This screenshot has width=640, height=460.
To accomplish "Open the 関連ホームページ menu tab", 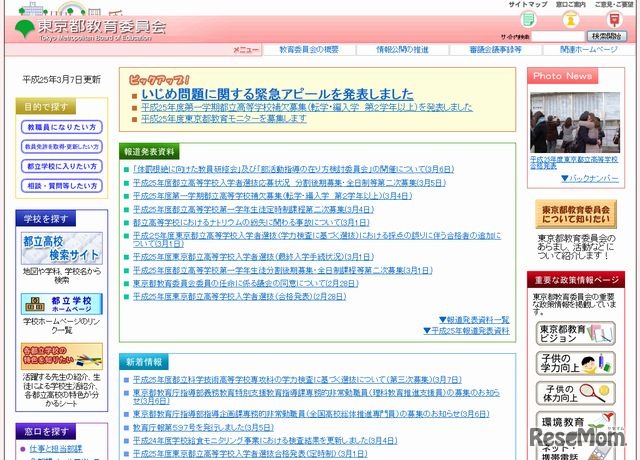I will point(589,50).
